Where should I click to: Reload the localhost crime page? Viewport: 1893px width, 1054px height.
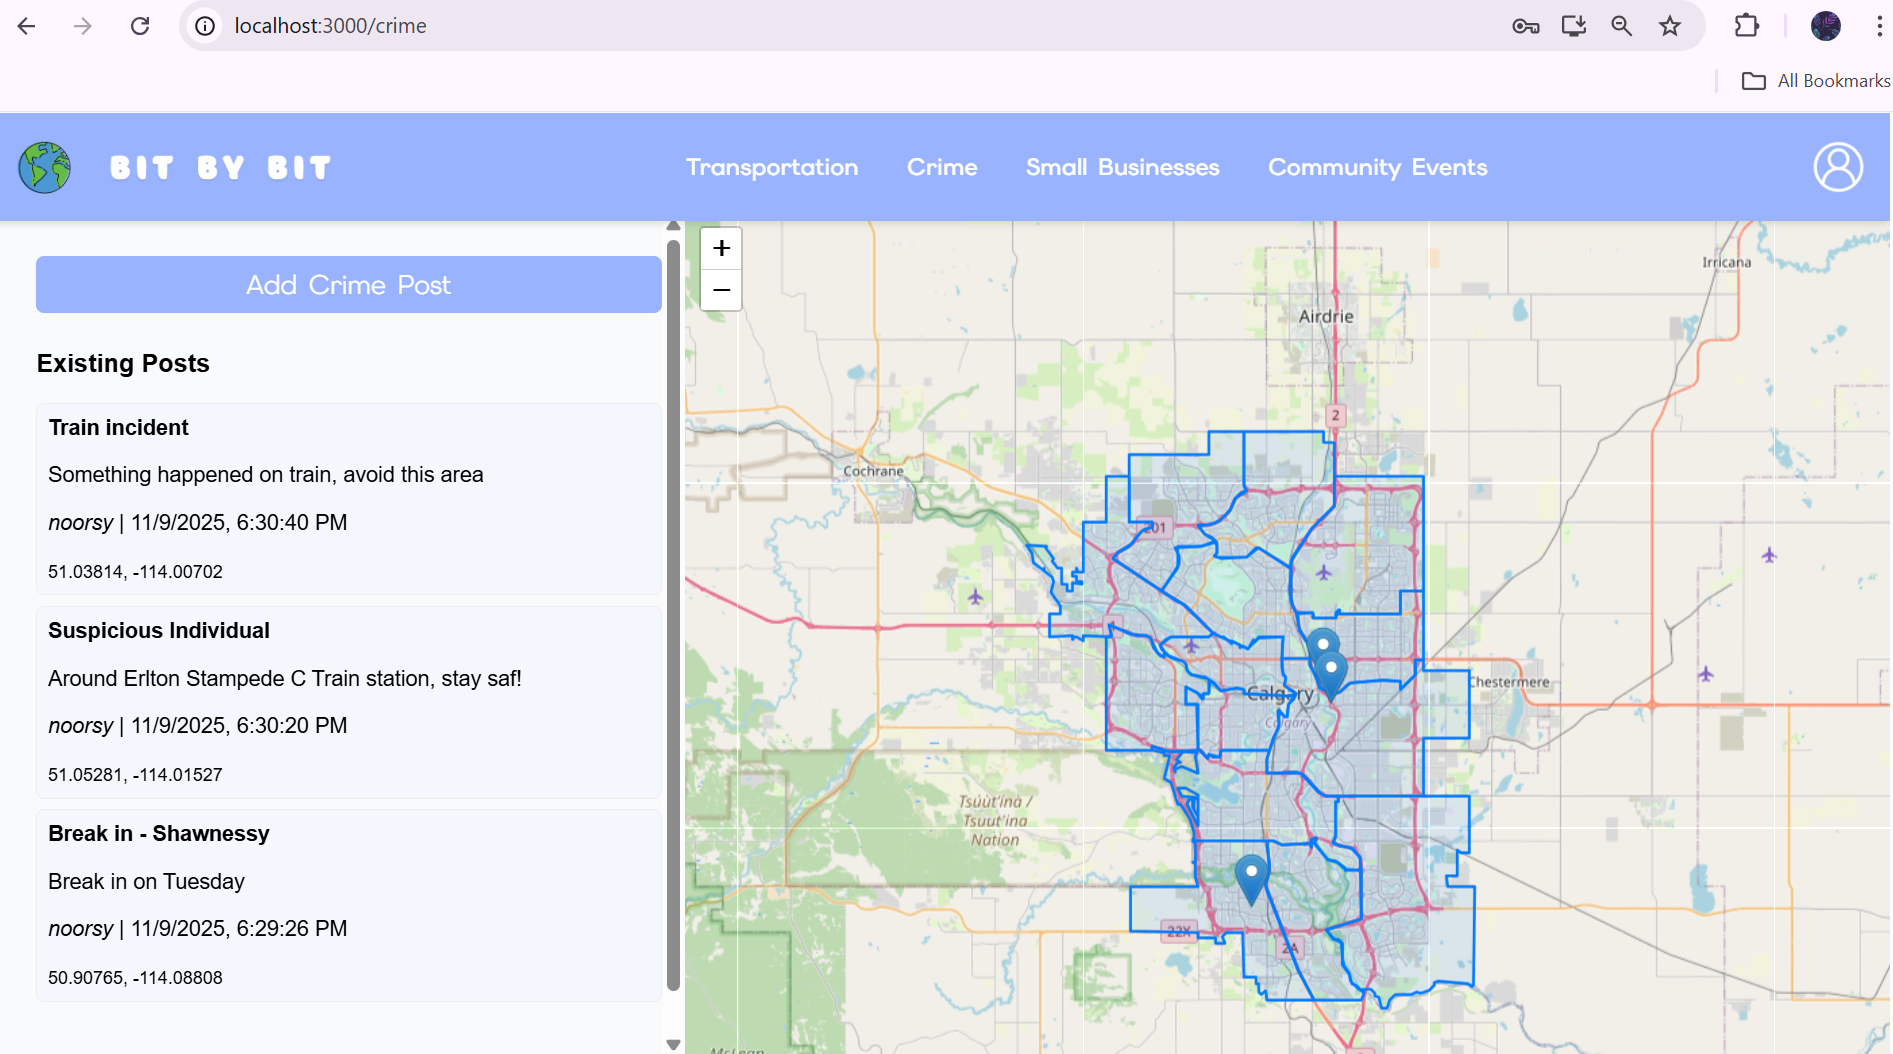pyautogui.click(x=140, y=26)
